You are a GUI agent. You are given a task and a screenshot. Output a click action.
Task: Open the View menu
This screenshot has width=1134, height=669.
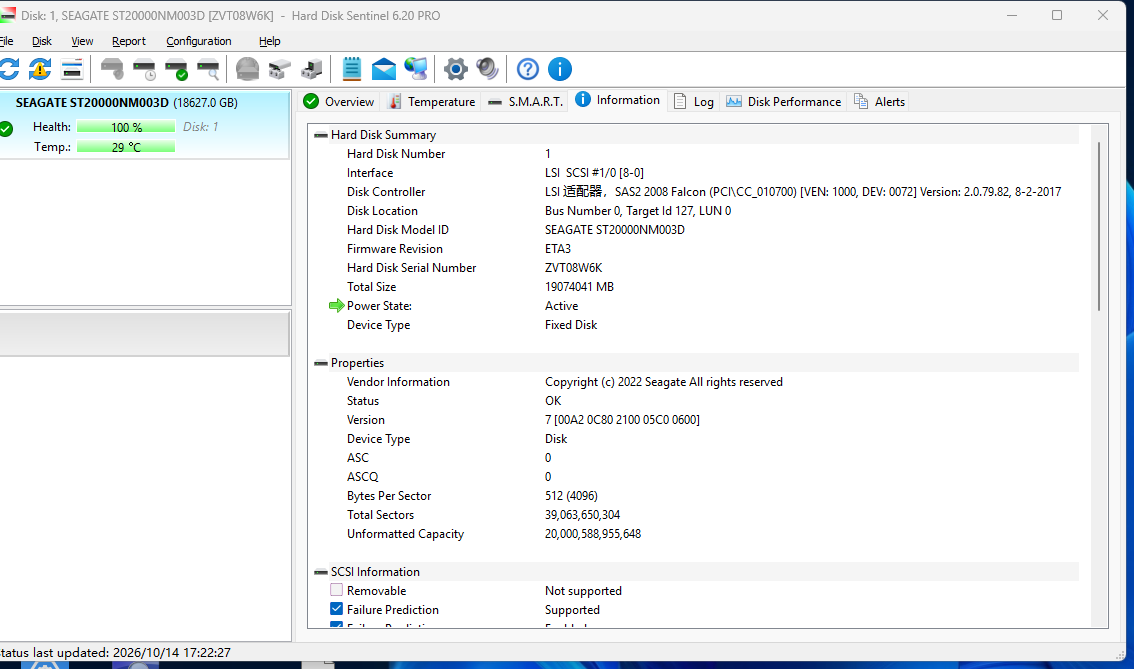click(82, 41)
